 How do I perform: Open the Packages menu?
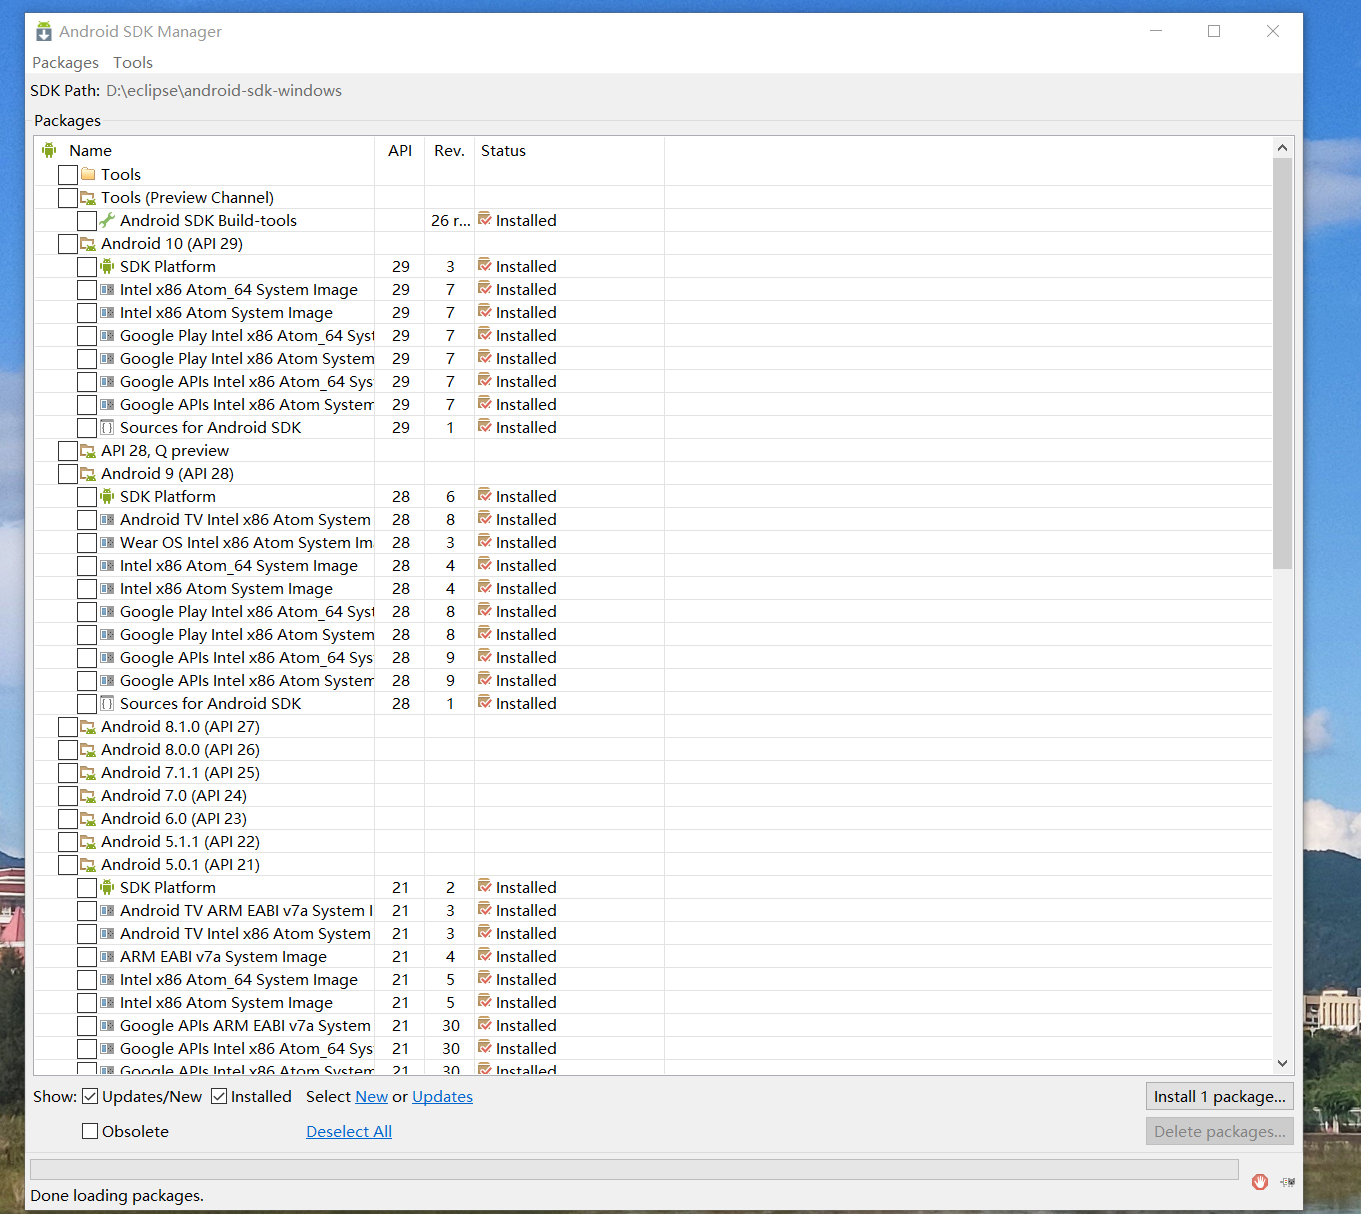pyautogui.click(x=65, y=62)
